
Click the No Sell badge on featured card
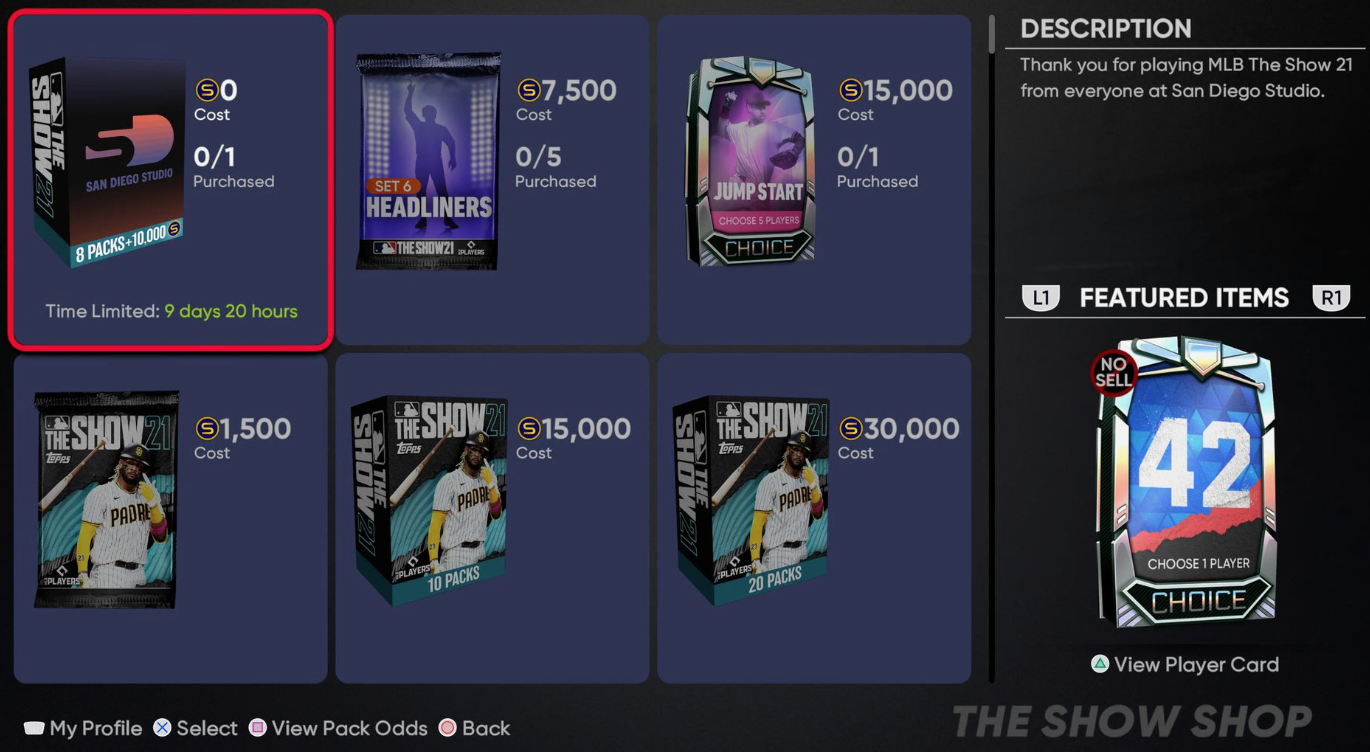[x=1114, y=373]
